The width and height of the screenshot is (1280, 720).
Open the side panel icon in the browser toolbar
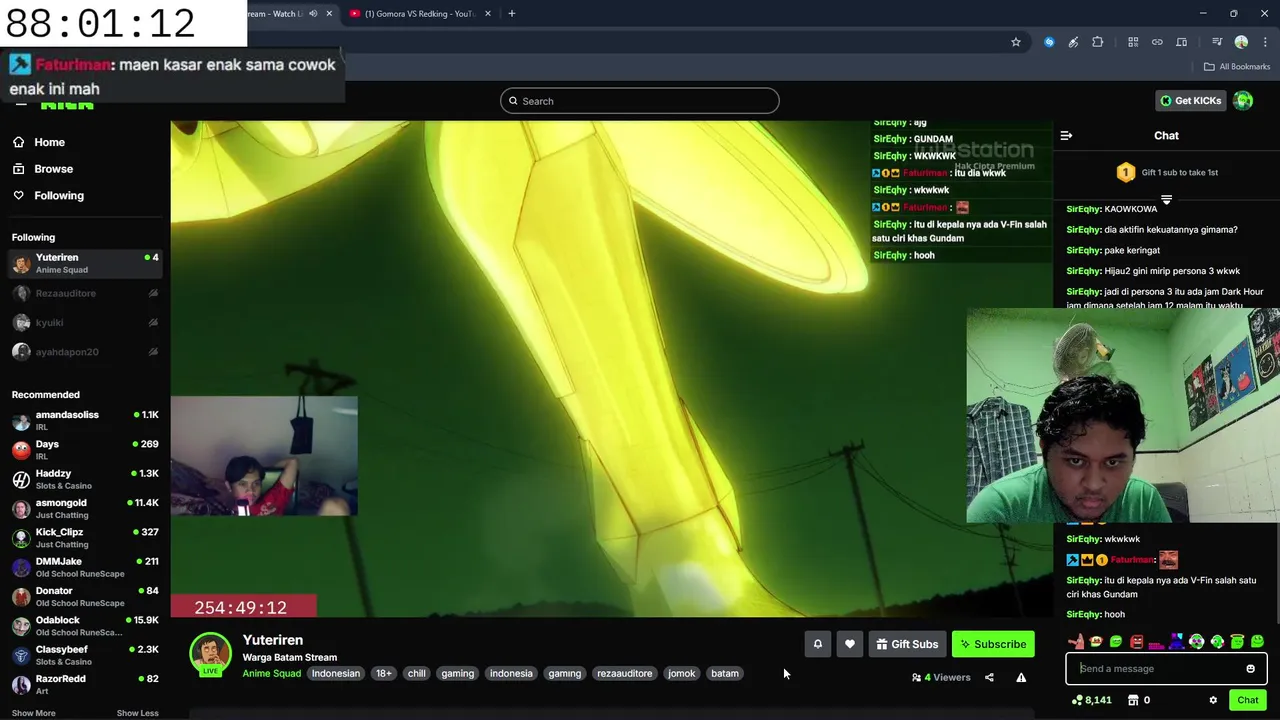[1181, 42]
